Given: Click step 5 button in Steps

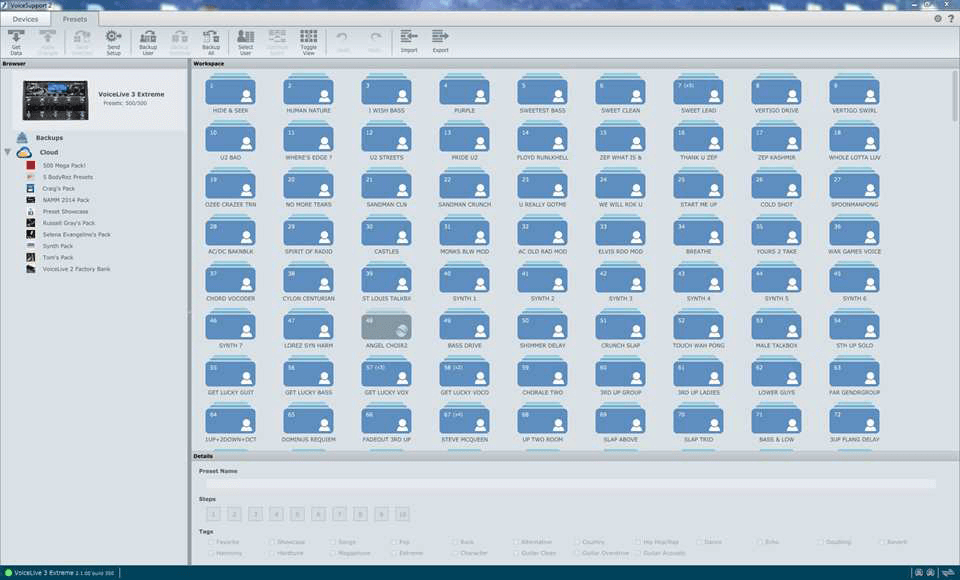Looking at the screenshot, I should (x=297, y=514).
